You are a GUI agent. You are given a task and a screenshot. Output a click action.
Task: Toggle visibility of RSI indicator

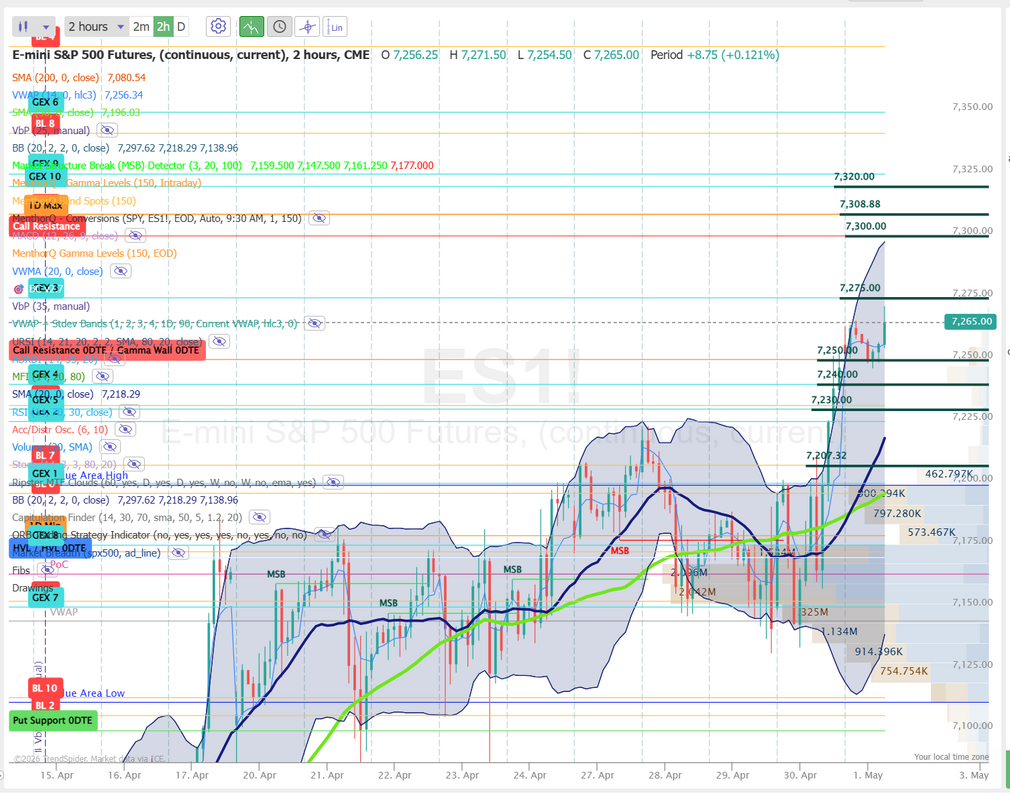129,412
